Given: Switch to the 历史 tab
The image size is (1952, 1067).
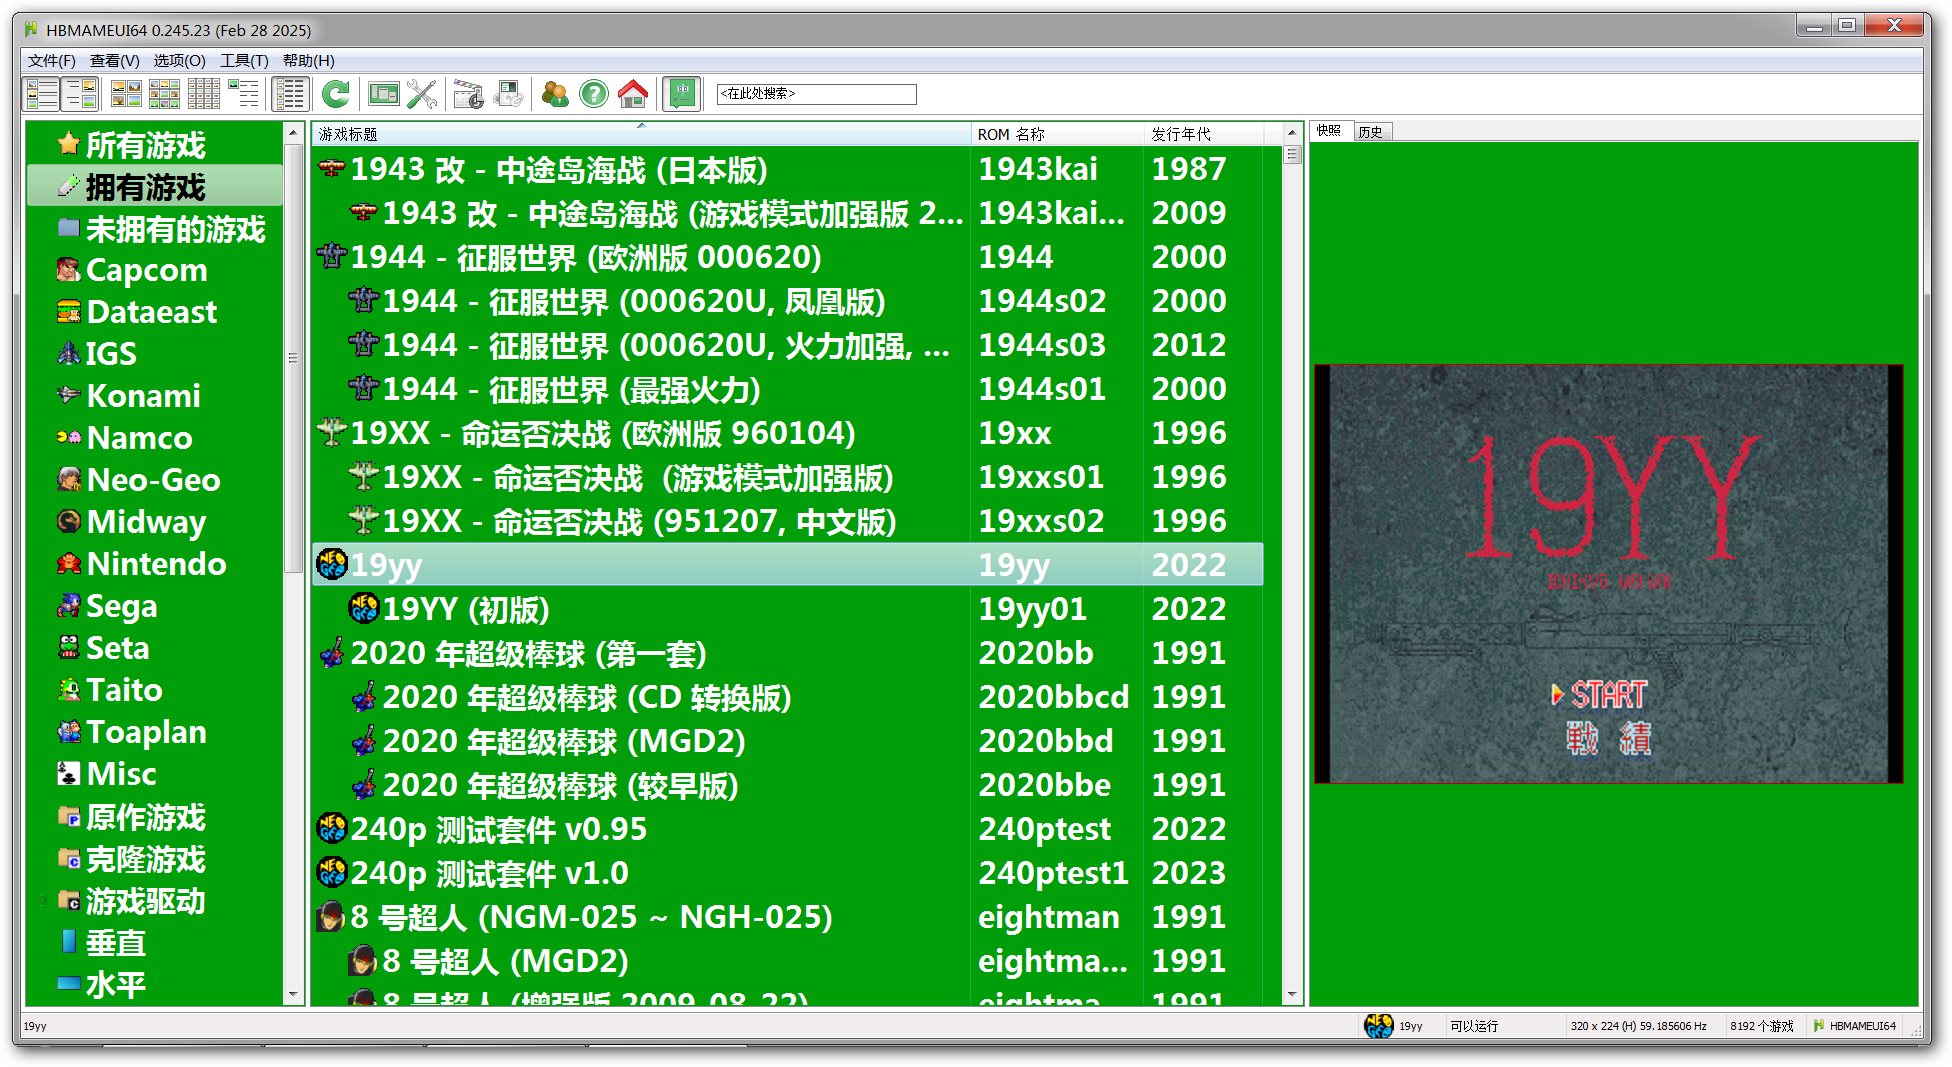Looking at the screenshot, I should pos(1371,132).
